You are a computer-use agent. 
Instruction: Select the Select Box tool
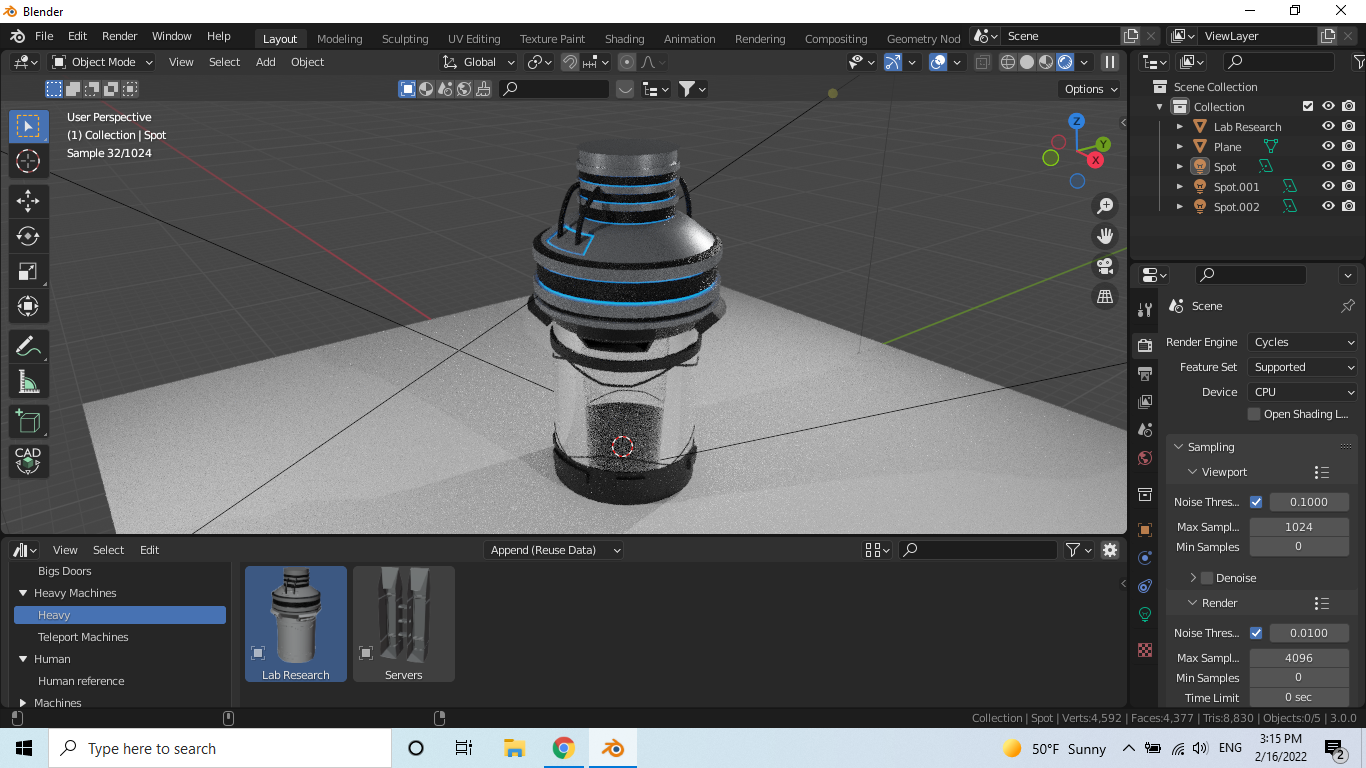(28, 126)
